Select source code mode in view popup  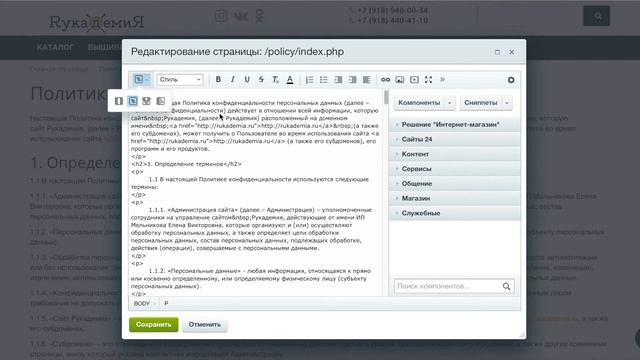pos(133,101)
